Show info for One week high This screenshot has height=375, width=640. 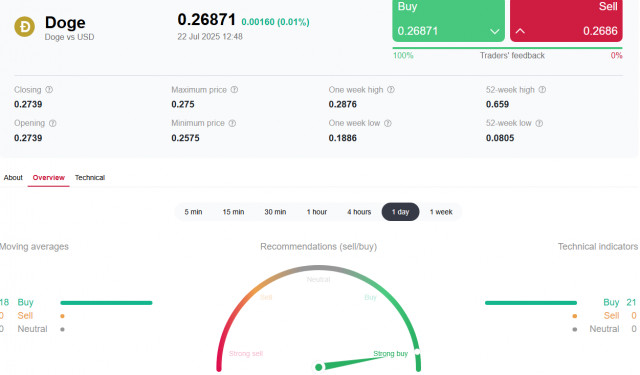[x=391, y=90]
